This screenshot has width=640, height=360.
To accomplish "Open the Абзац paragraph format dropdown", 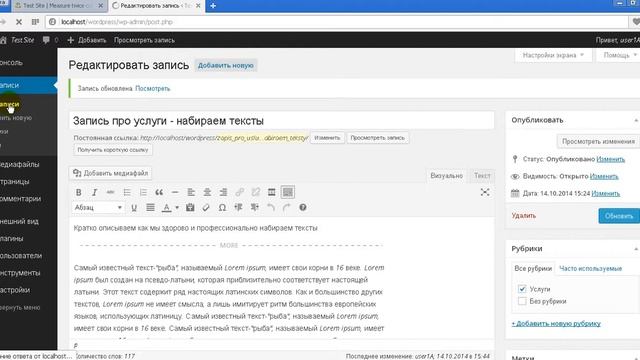I will coord(98,208).
